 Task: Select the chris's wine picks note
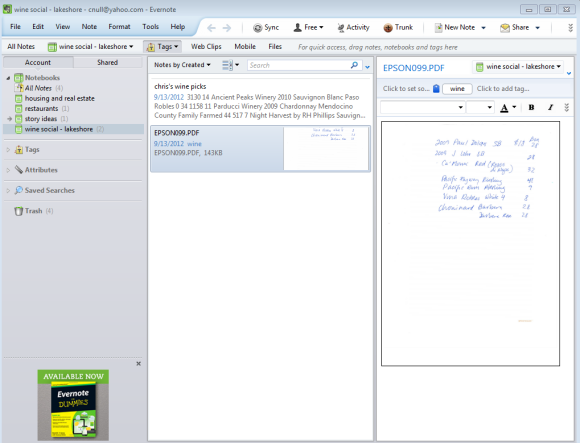[260, 101]
